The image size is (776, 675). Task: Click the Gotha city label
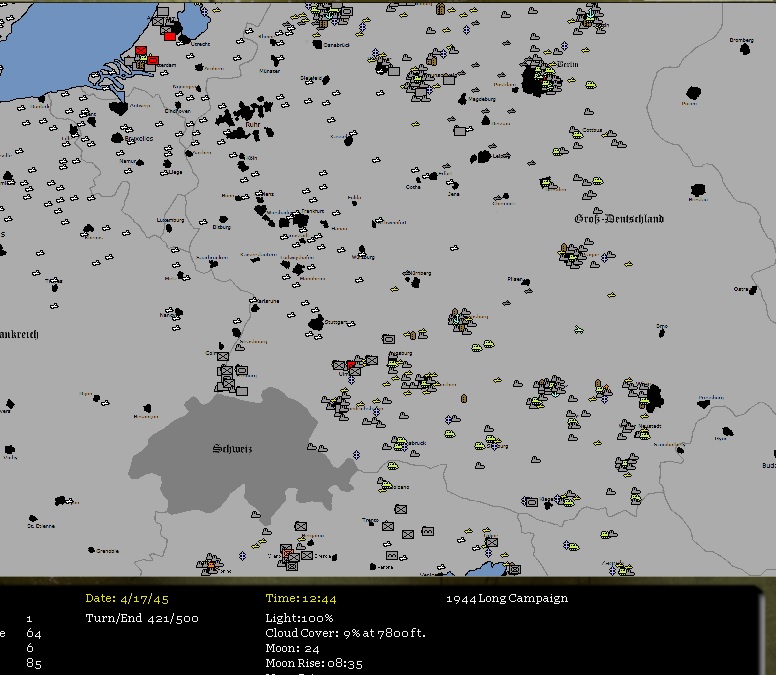click(413, 187)
